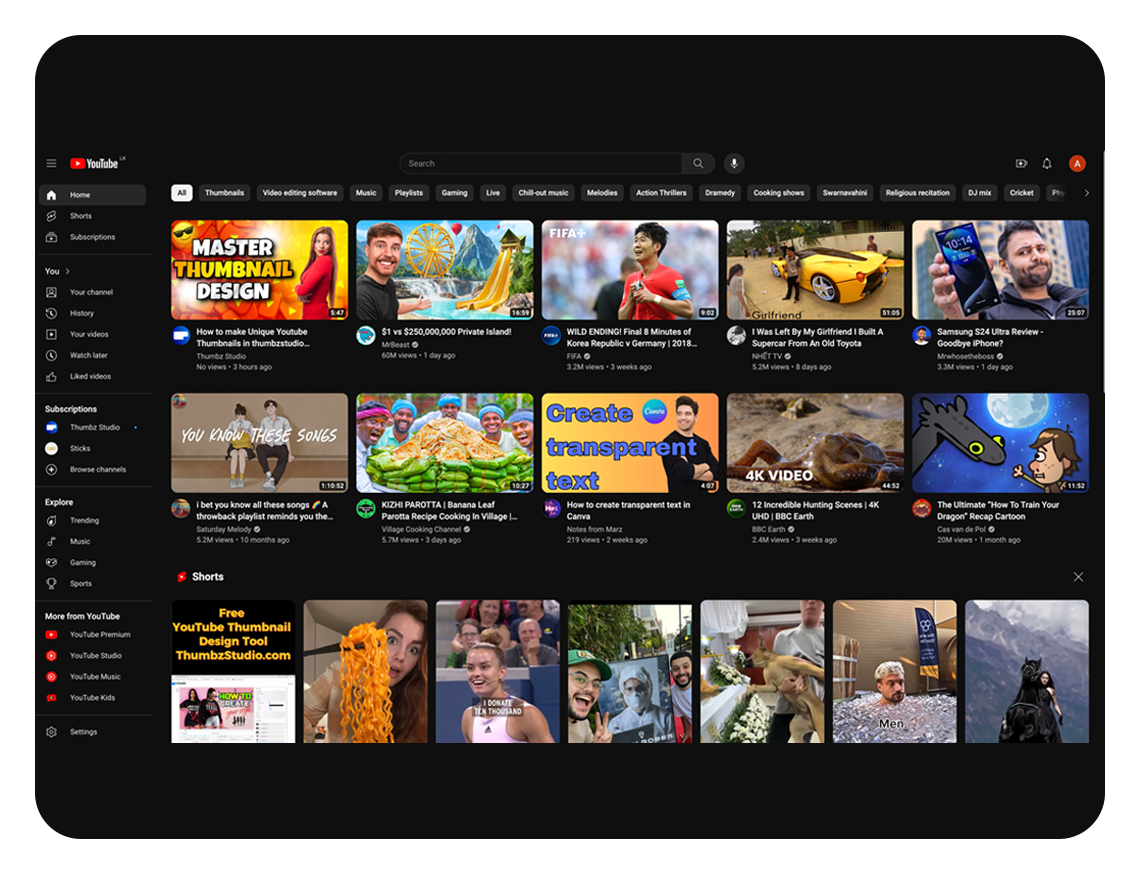Viewport: 1142px width, 874px height.
Task: Open Samsung S24 Ultra Review thumbnail
Action: (x=1001, y=269)
